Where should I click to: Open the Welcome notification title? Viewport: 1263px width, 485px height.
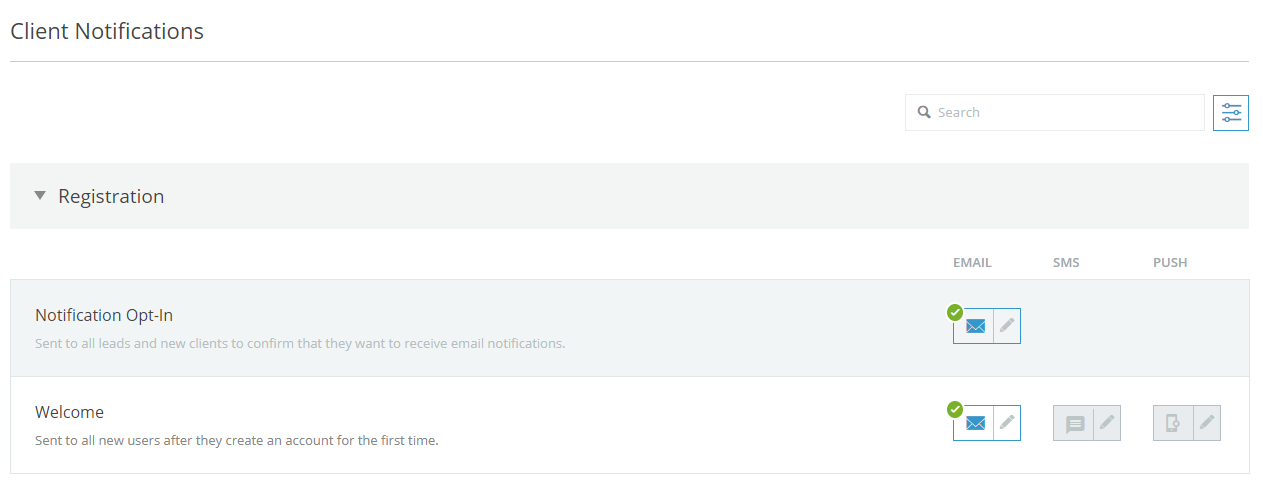coord(69,412)
